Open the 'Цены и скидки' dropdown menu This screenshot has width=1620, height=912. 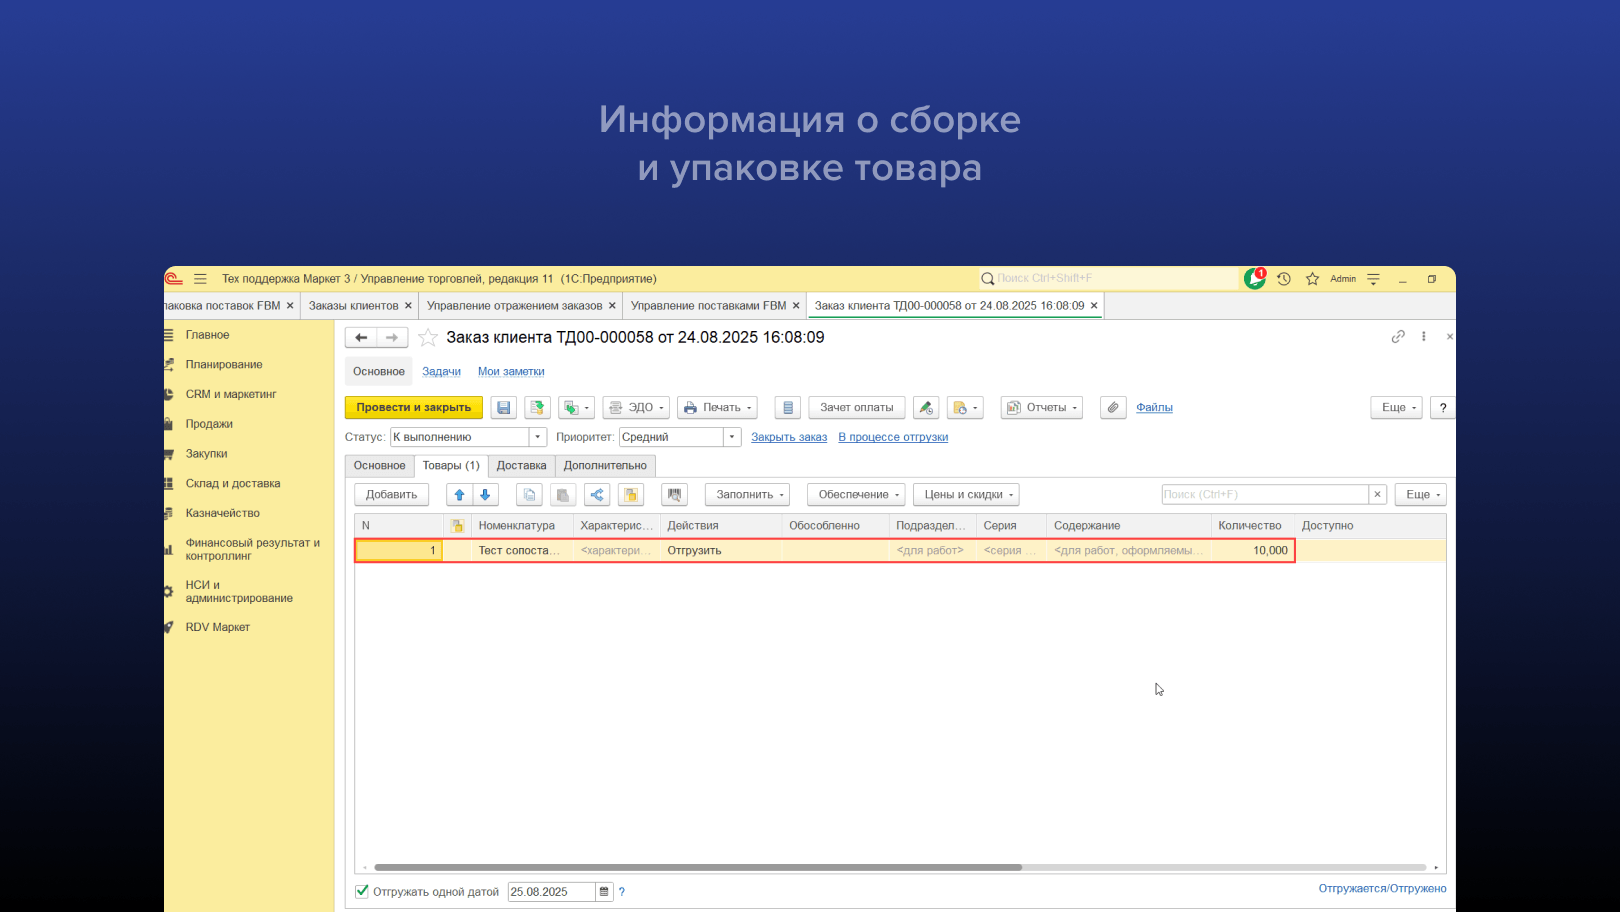pyautogui.click(x=968, y=495)
